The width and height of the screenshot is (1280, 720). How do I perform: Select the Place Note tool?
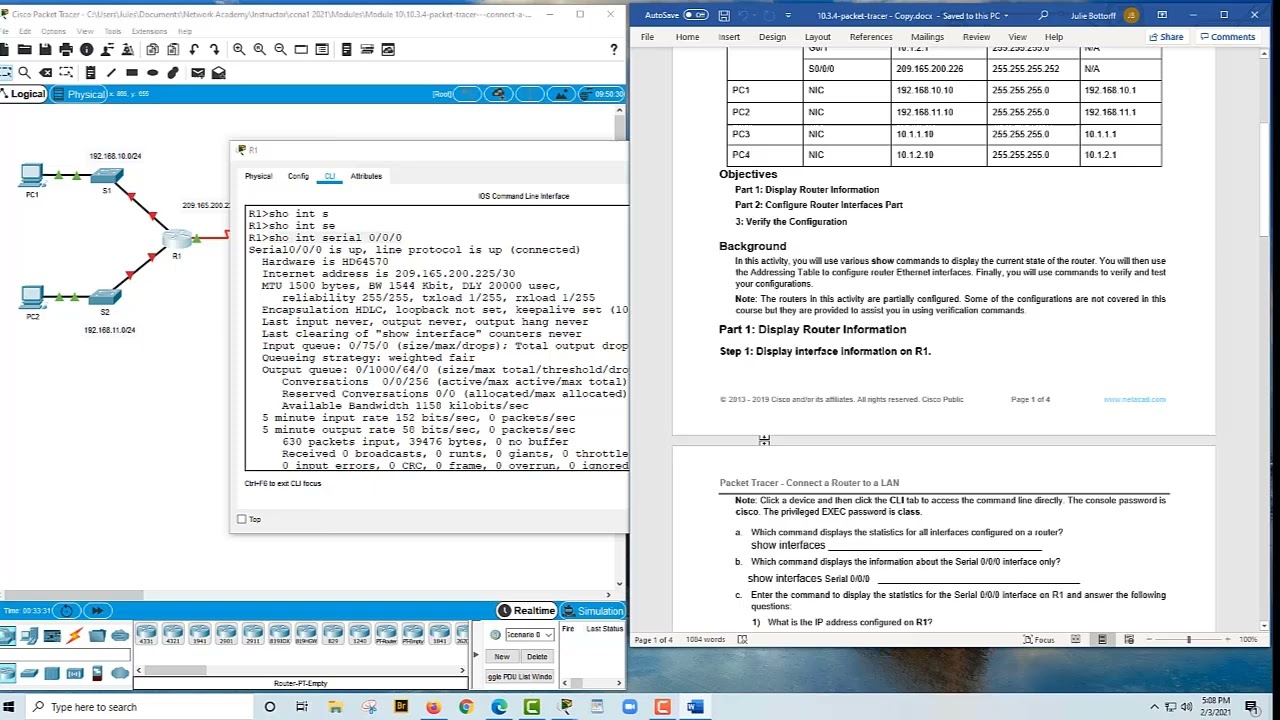[x=90, y=72]
